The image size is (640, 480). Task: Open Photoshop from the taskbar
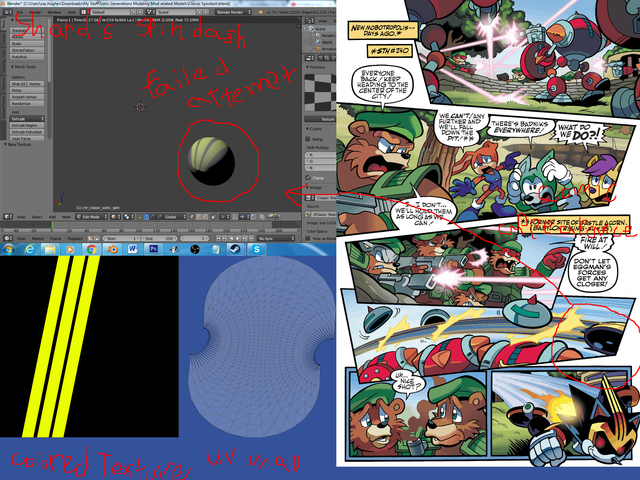click(153, 249)
